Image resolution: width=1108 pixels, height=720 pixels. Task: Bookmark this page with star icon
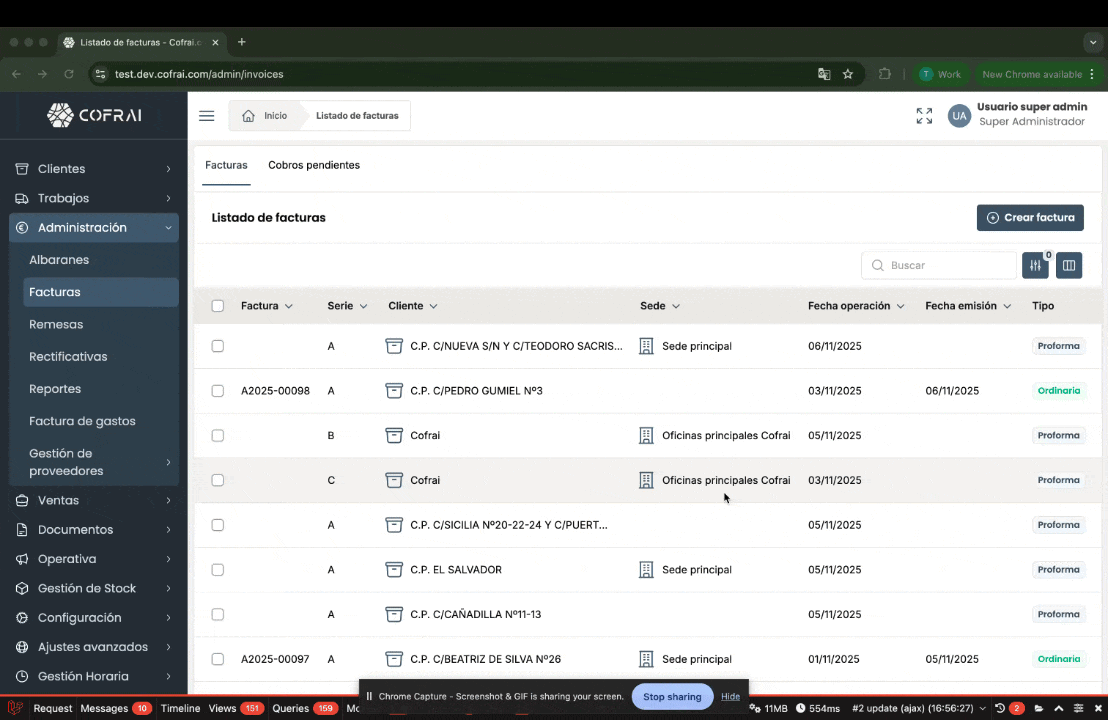[848, 74]
